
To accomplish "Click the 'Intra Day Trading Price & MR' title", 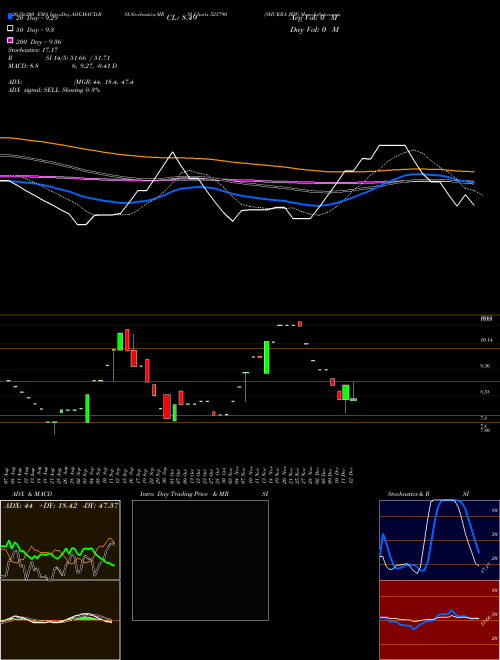I will (x=184, y=494).
